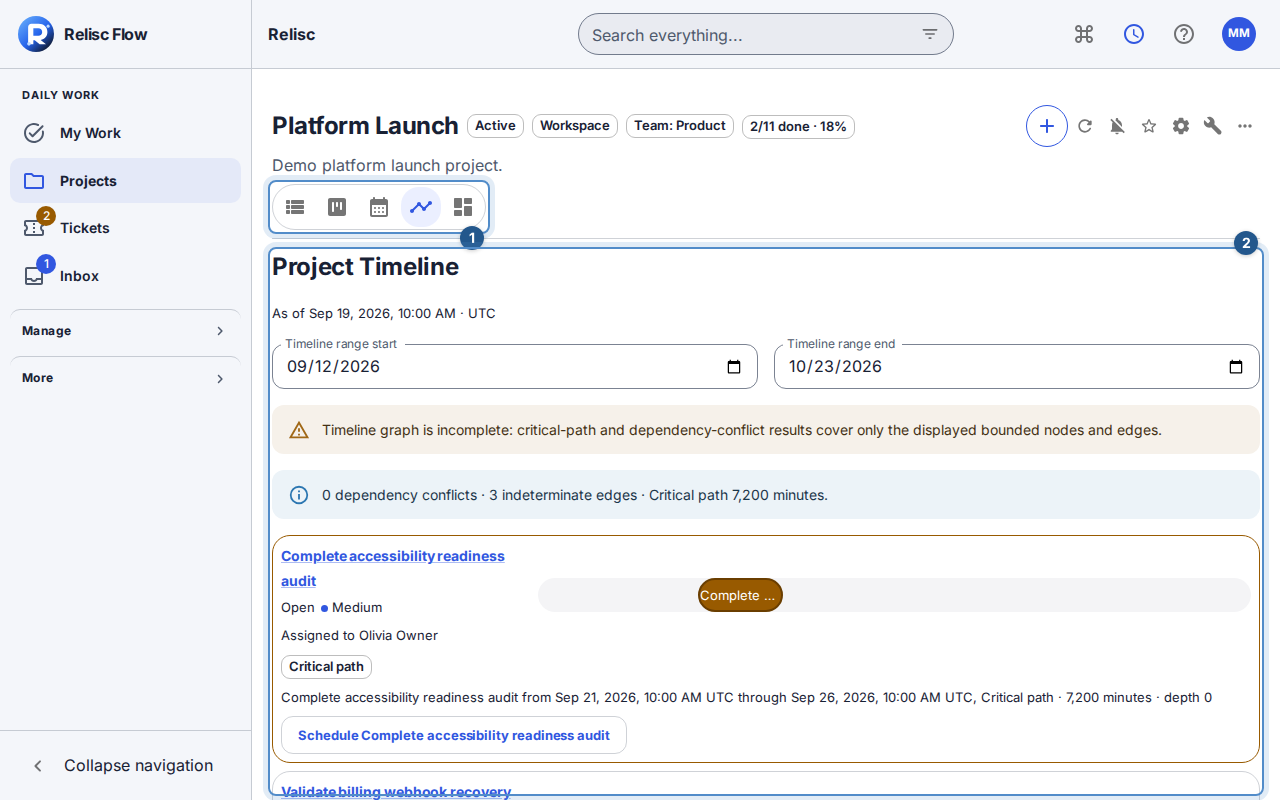Click the Team: Product chip

pos(680,126)
